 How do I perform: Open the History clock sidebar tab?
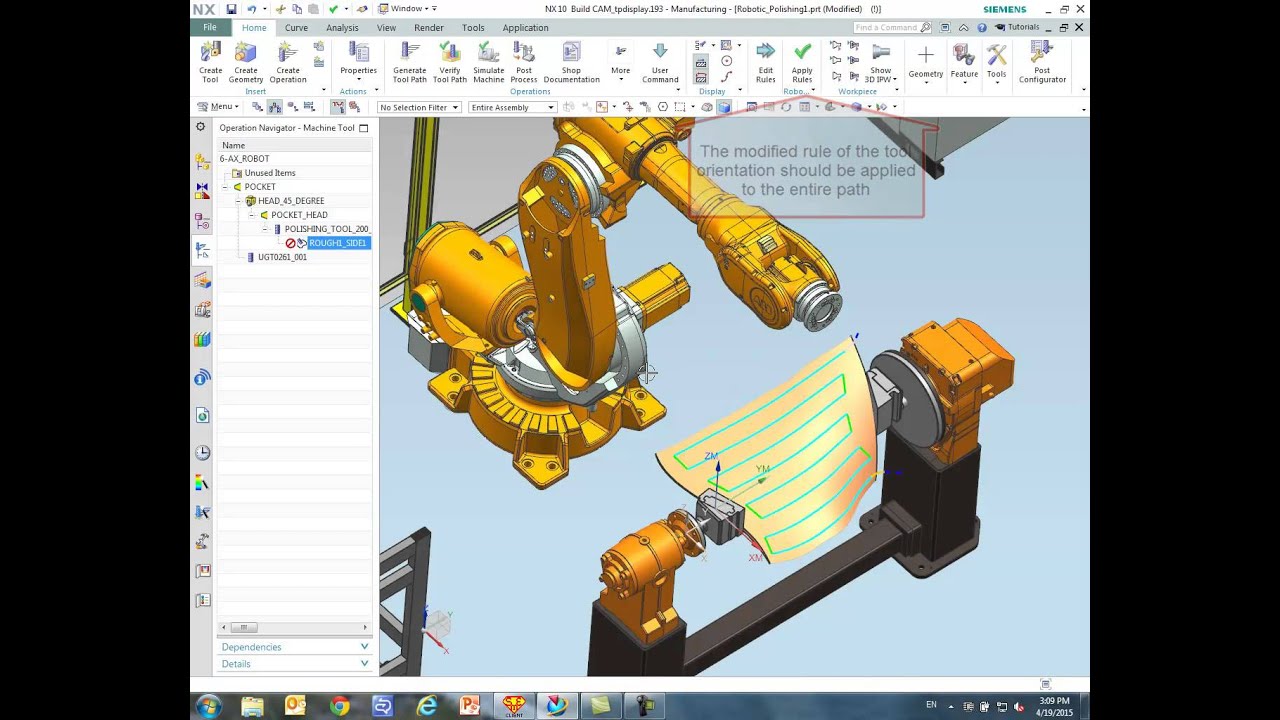click(202, 452)
